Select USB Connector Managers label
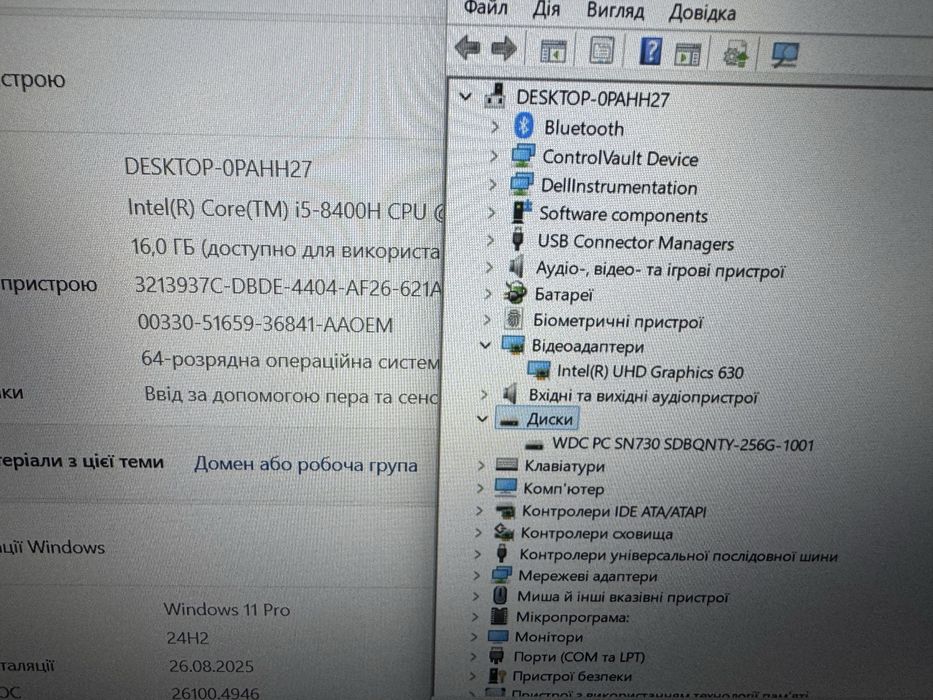The height and width of the screenshot is (700, 933). coord(635,242)
